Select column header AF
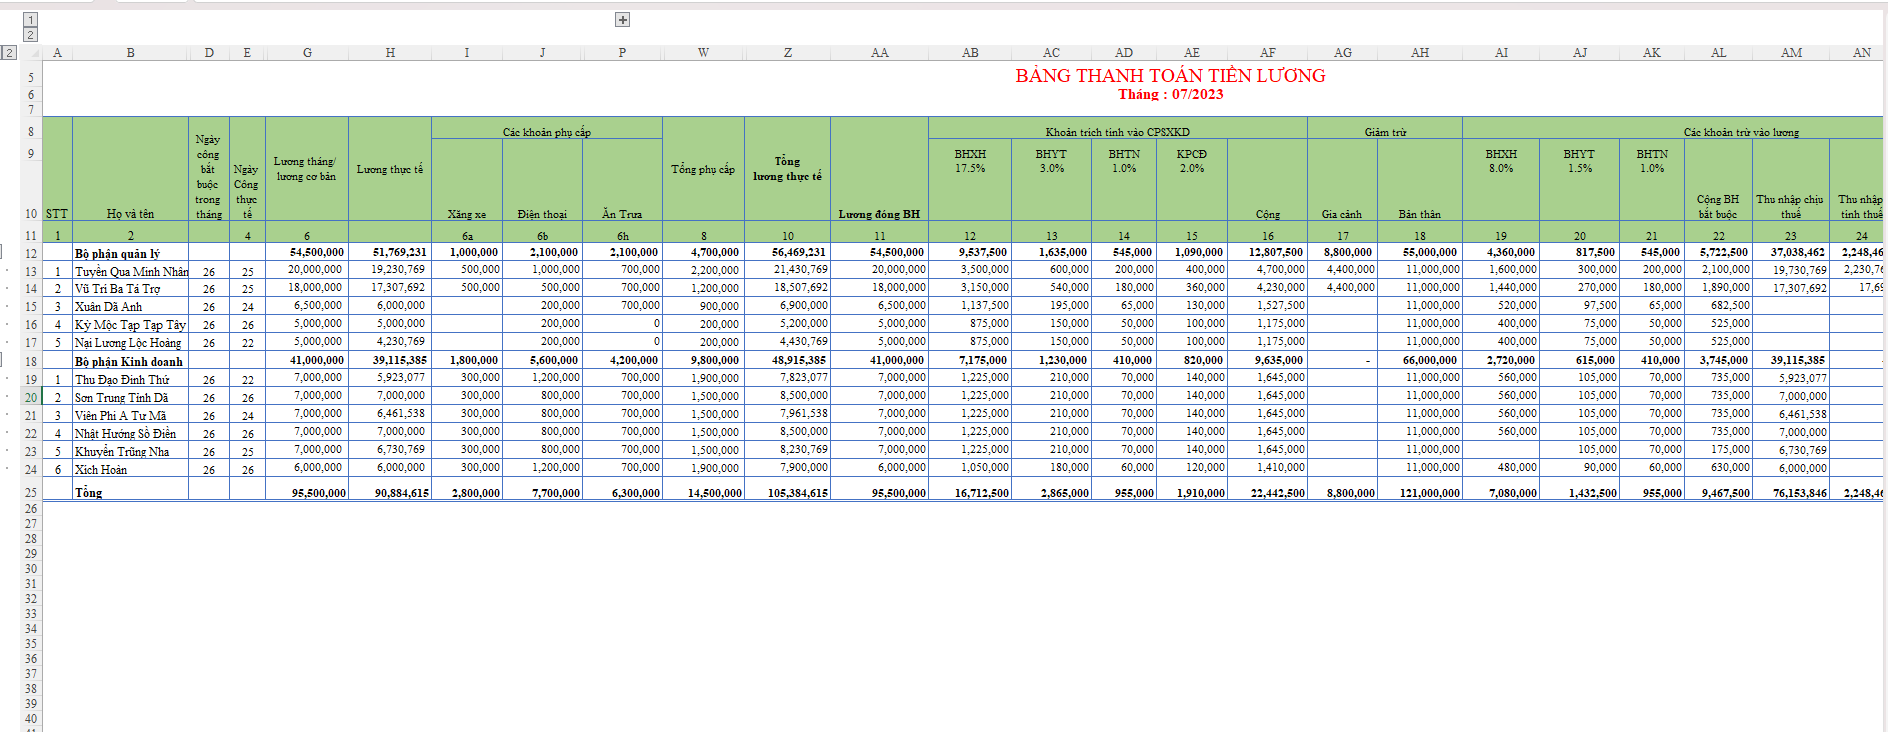This screenshot has height=732, width=1888. [1268, 53]
